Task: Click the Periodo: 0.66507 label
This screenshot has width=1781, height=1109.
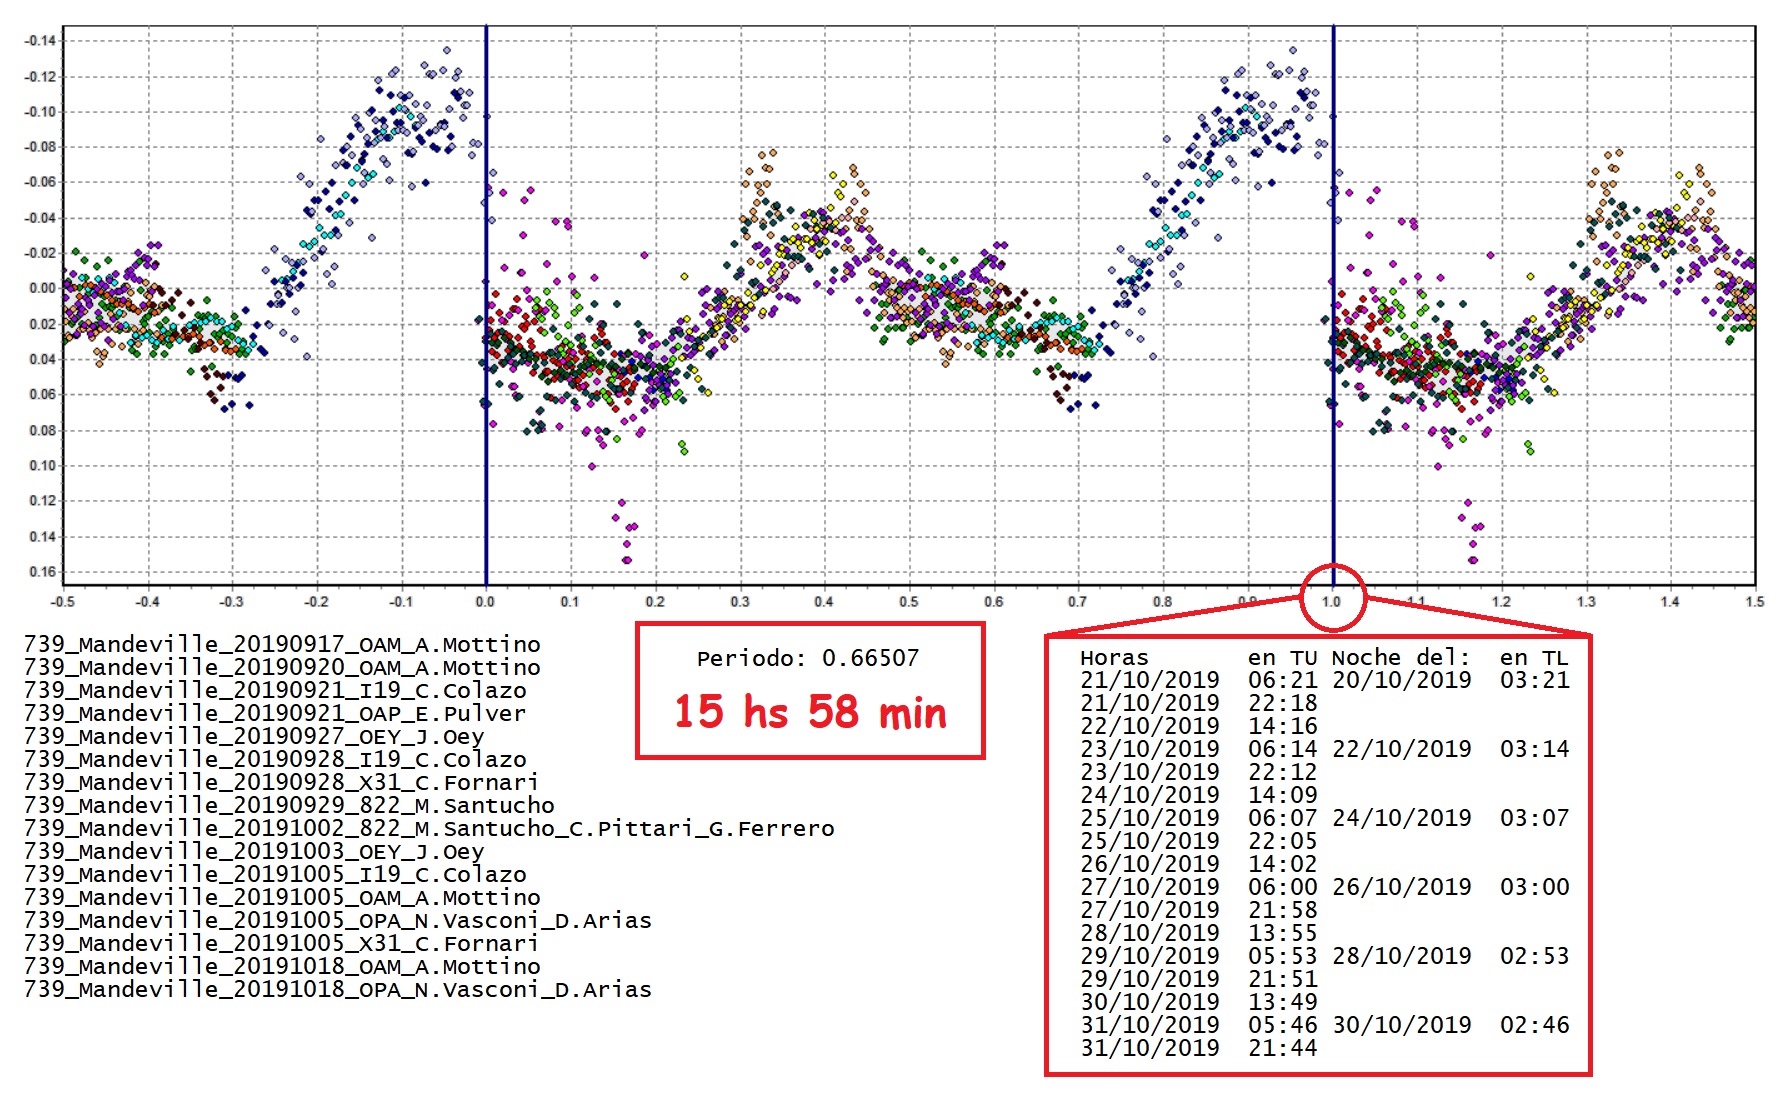Action: click(x=808, y=658)
